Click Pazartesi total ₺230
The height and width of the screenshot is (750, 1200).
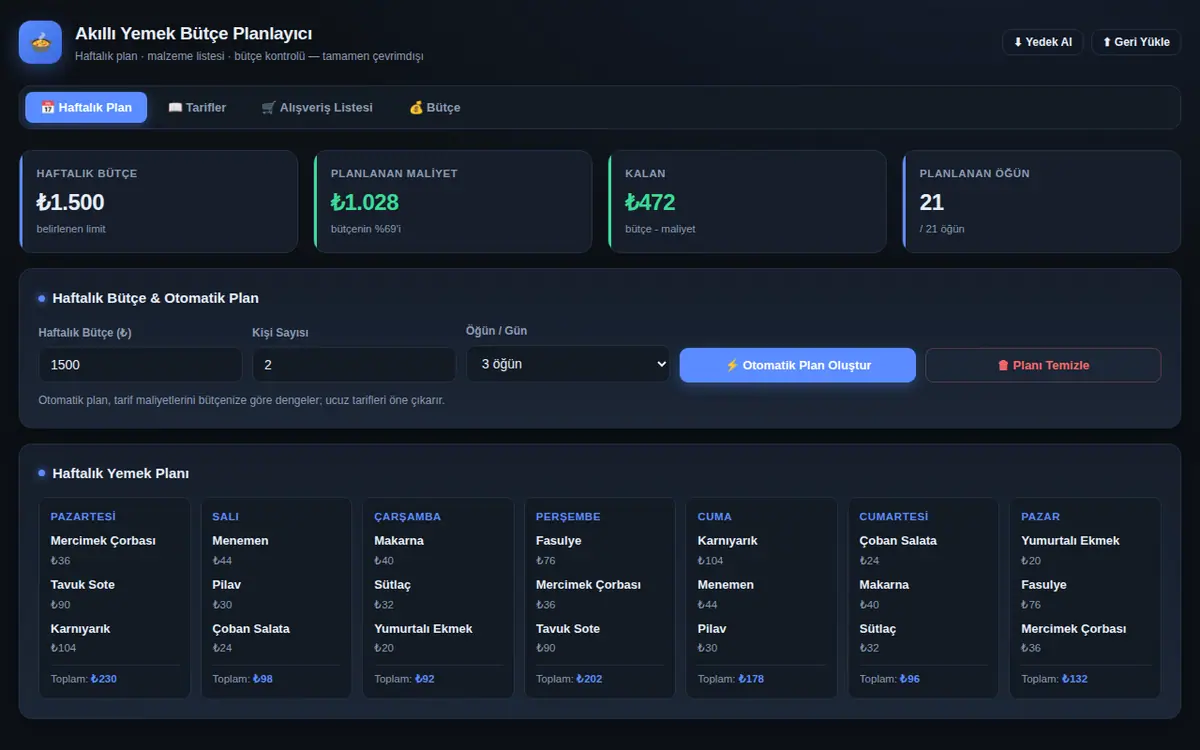[104, 679]
